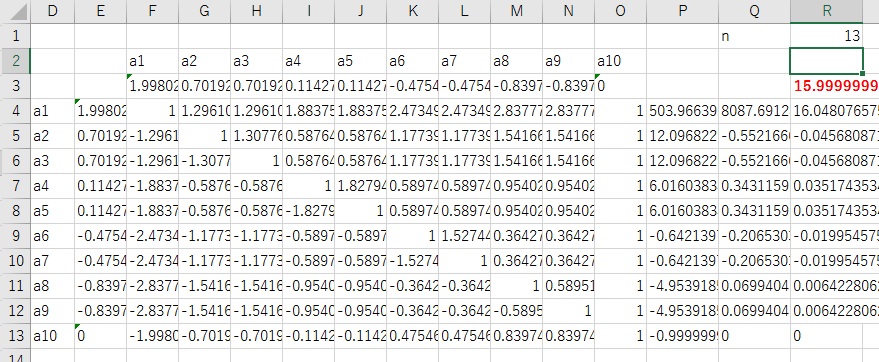Screen dimensions: 879x362
Task: Select row header 1
Action: 15,36
